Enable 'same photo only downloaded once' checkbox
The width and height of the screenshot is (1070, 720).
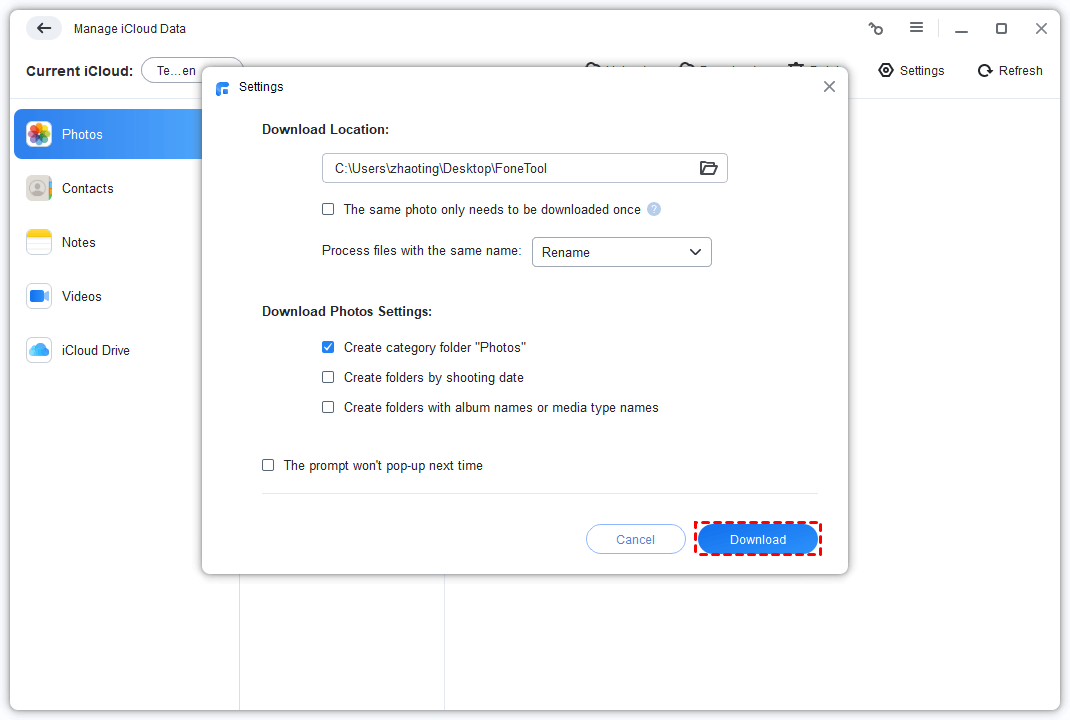(x=328, y=209)
